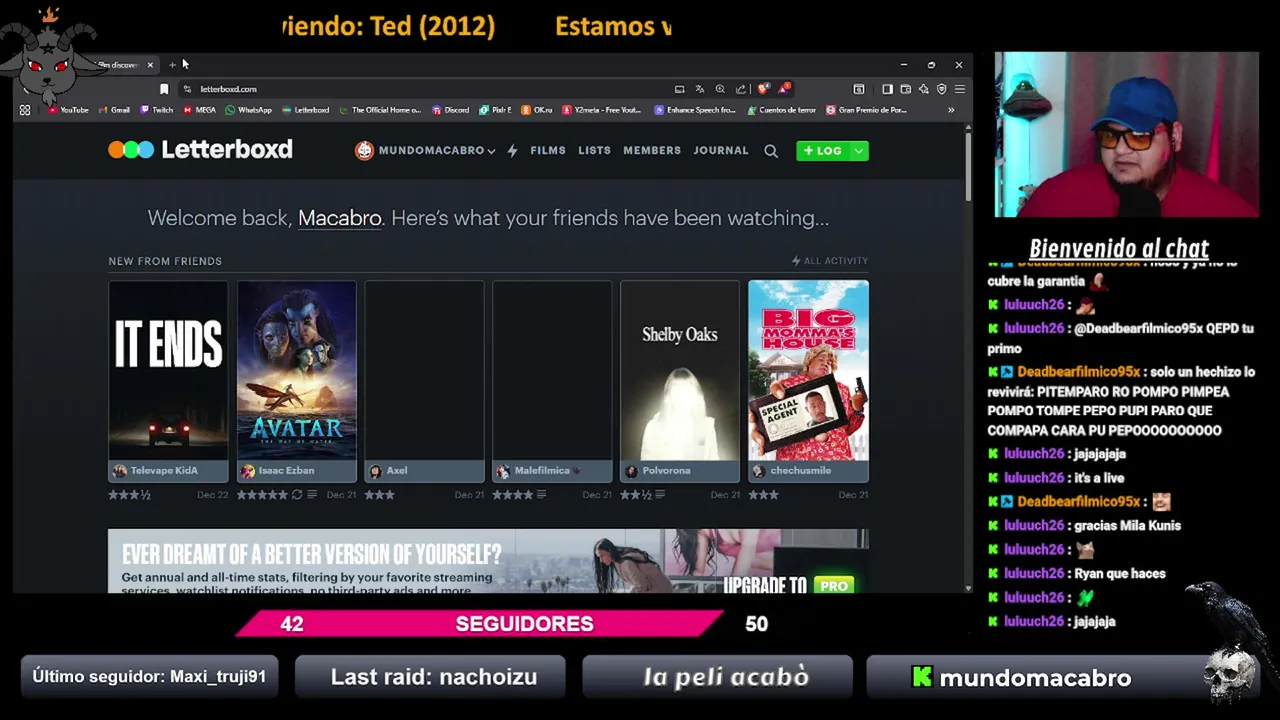Open the Big Momma's House poster
1280x720 pixels.
(808, 370)
